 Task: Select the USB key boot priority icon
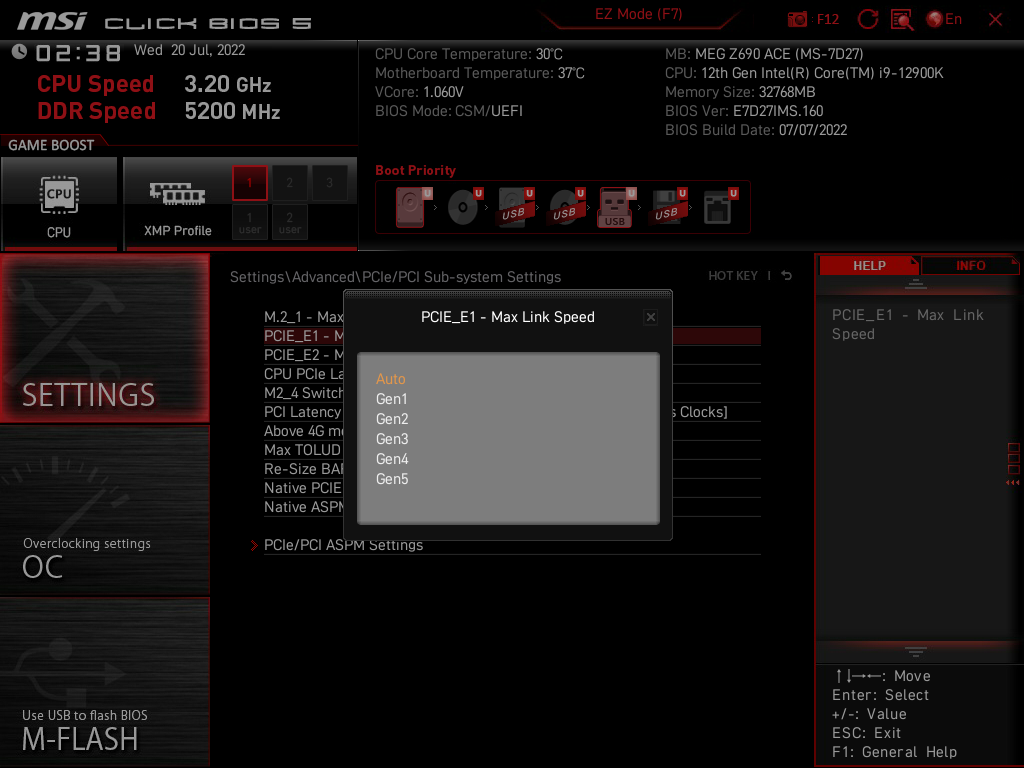click(616, 207)
